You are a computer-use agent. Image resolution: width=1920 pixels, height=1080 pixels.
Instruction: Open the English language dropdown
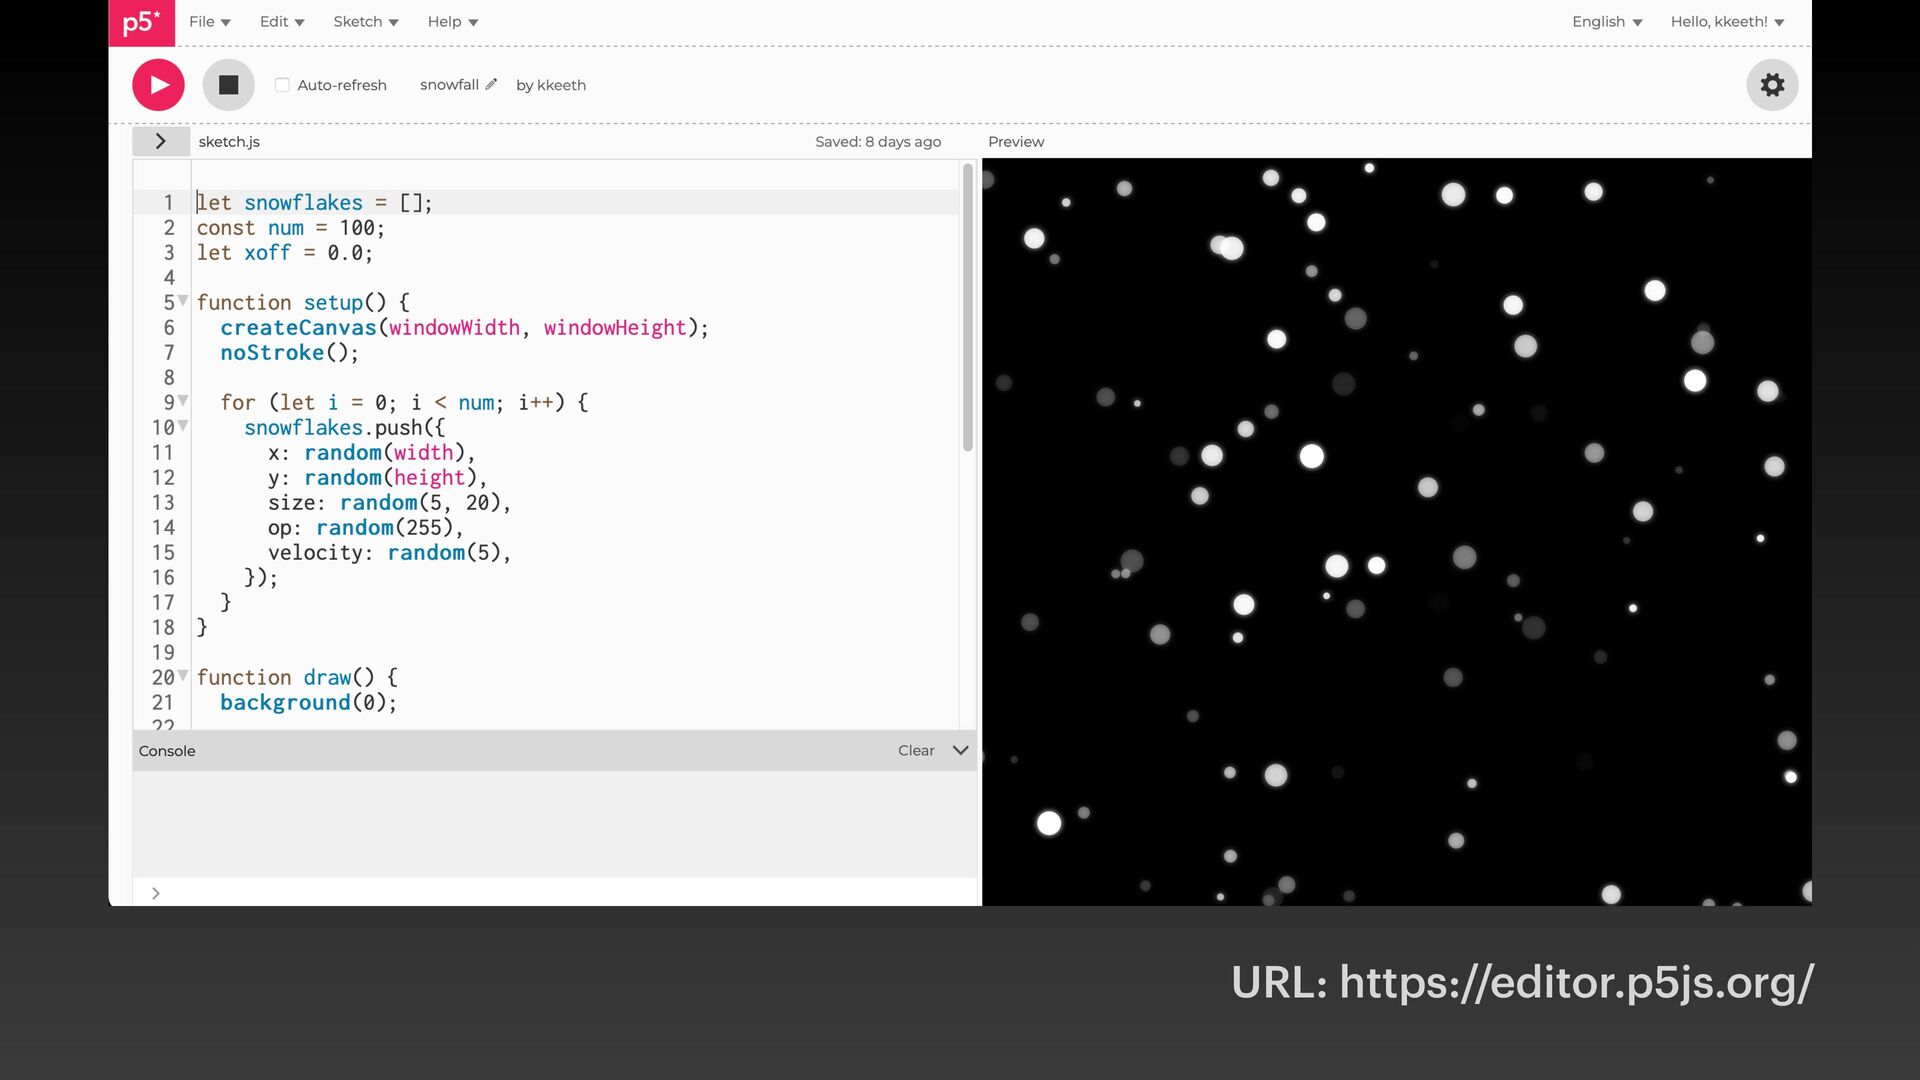point(1607,22)
